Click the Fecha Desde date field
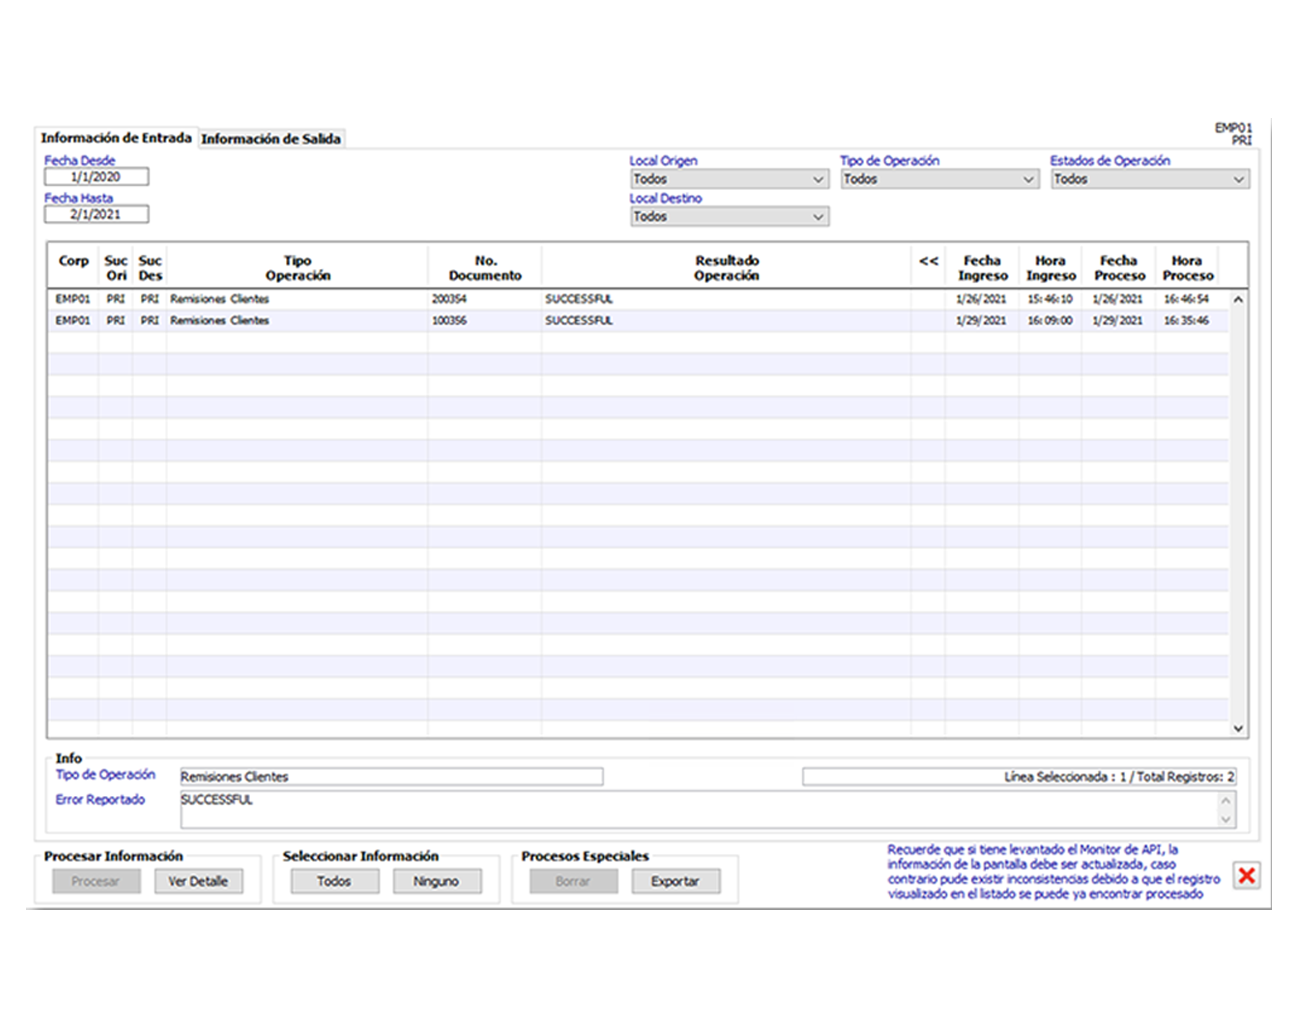The height and width of the screenshot is (1026, 1300). (x=96, y=177)
